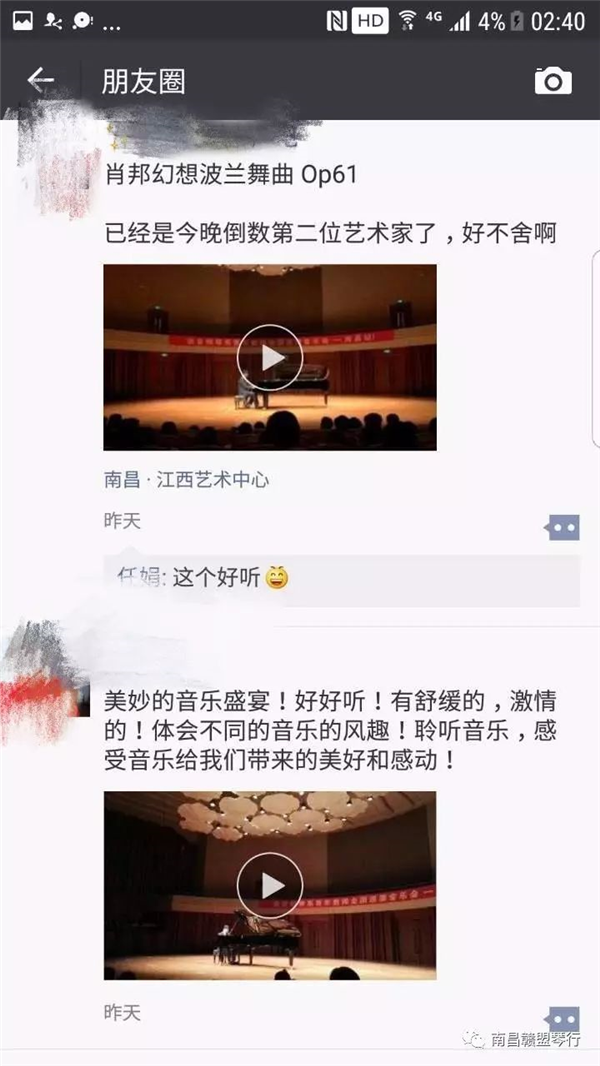Play the second piano concert video

[270, 885]
